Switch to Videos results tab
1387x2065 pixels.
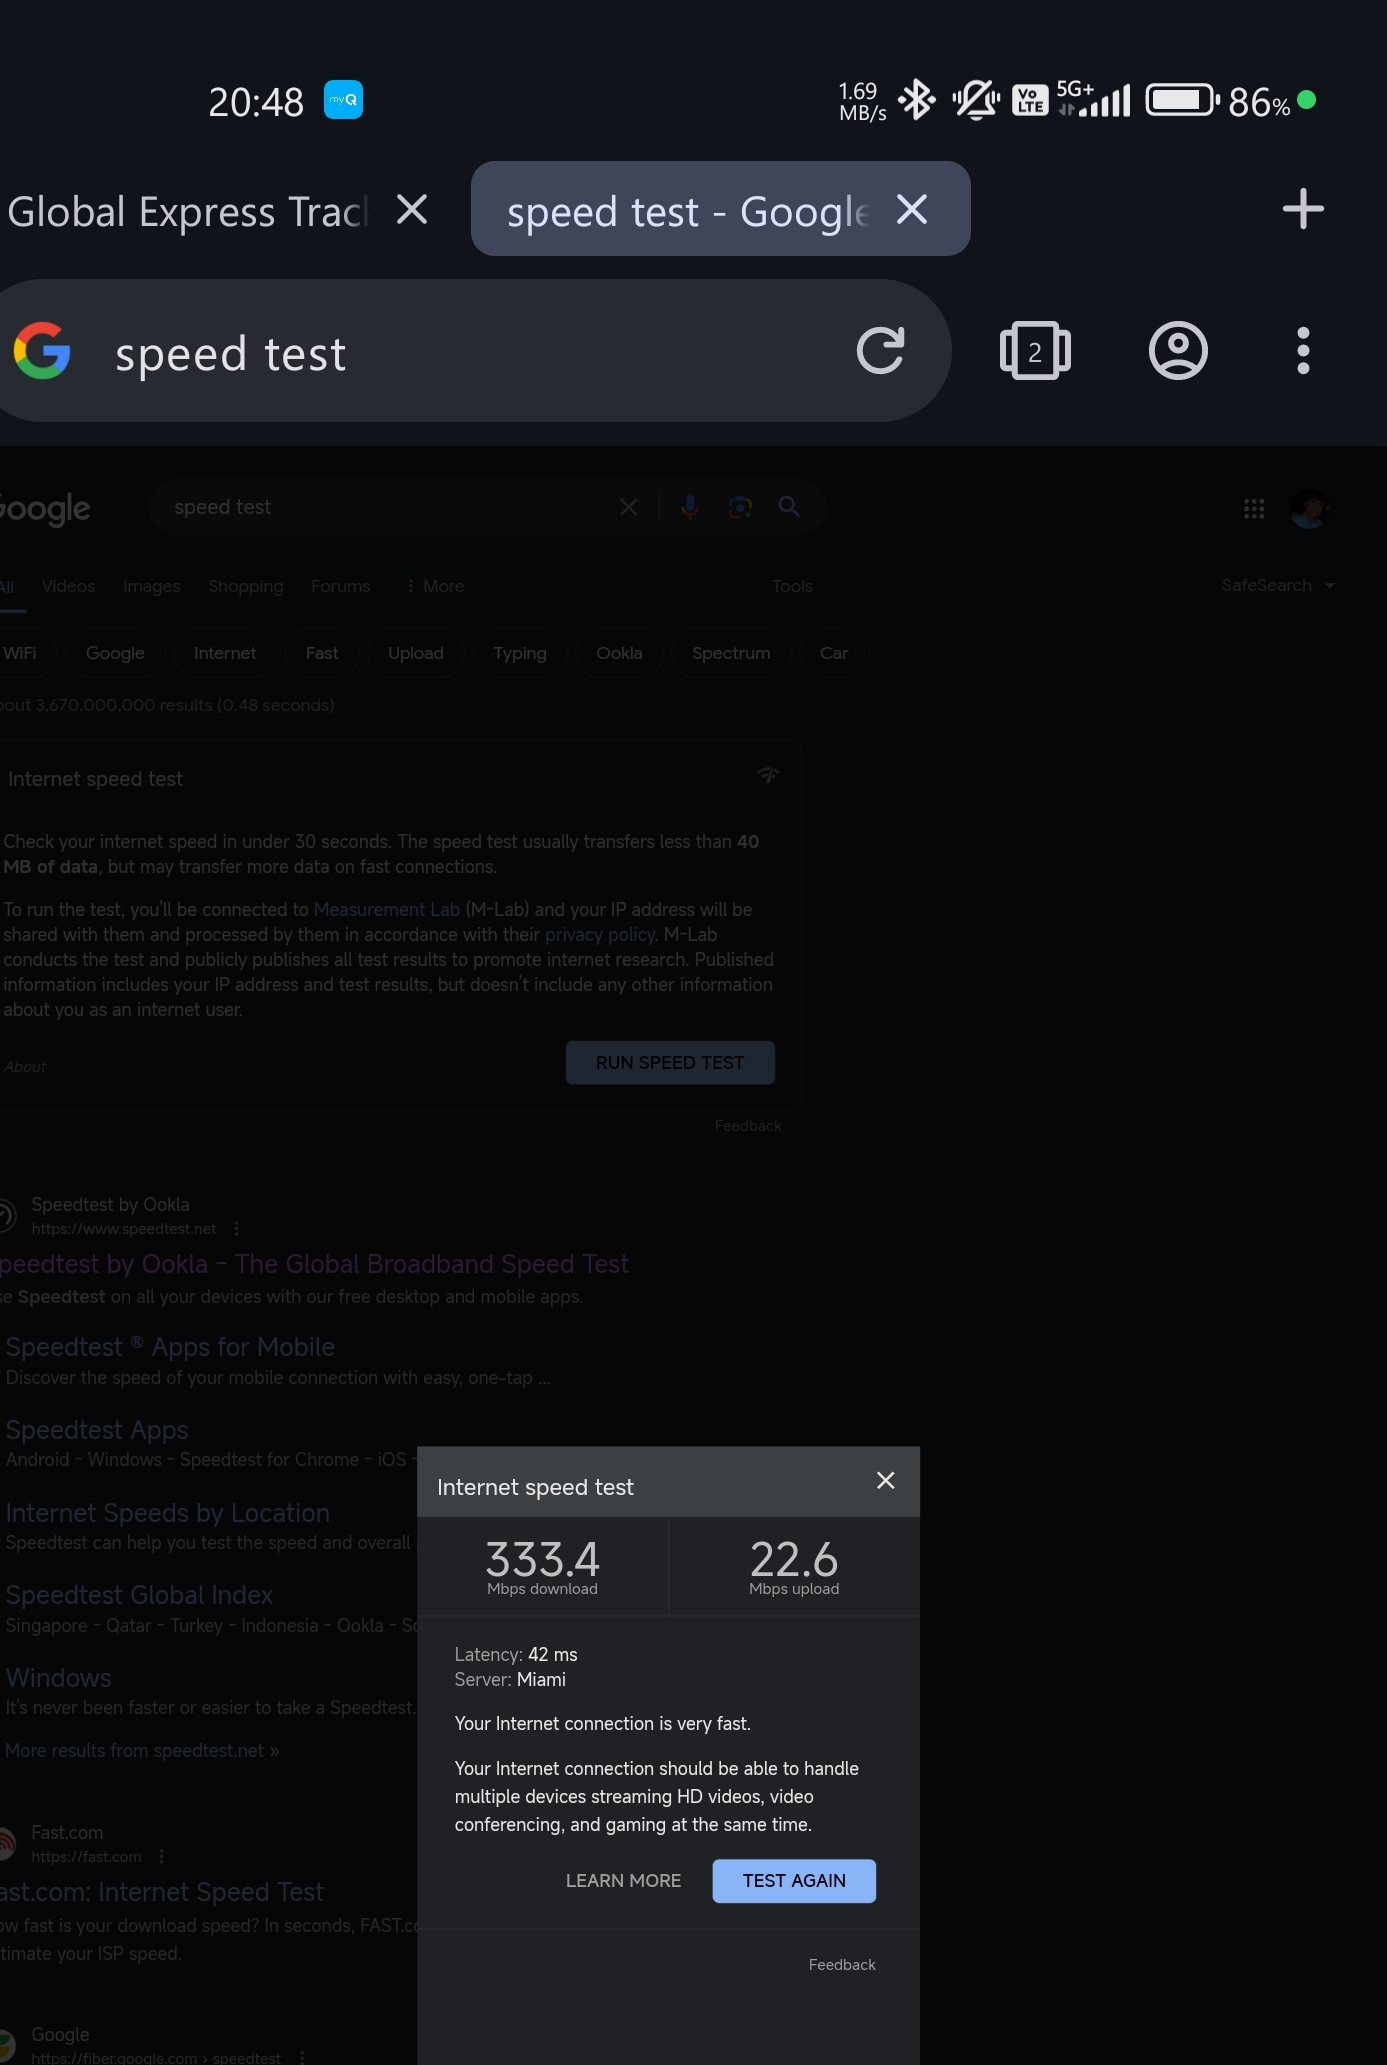(69, 586)
